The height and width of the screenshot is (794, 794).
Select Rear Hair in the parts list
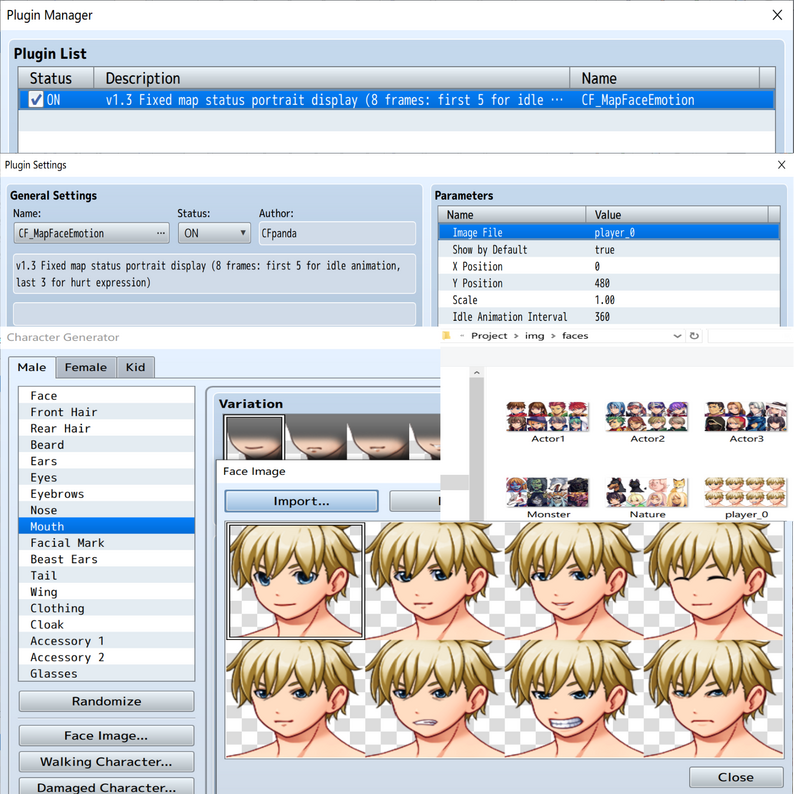(106, 428)
